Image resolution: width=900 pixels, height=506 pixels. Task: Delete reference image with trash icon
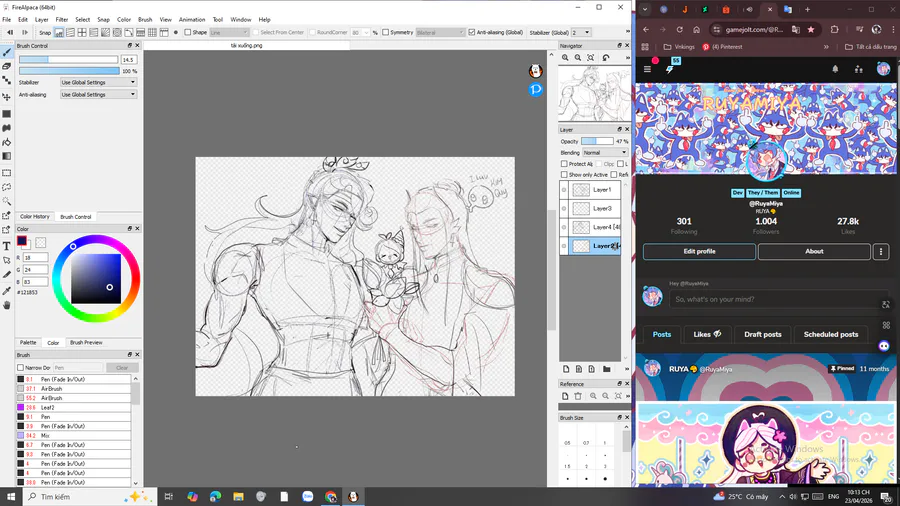point(578,396)
